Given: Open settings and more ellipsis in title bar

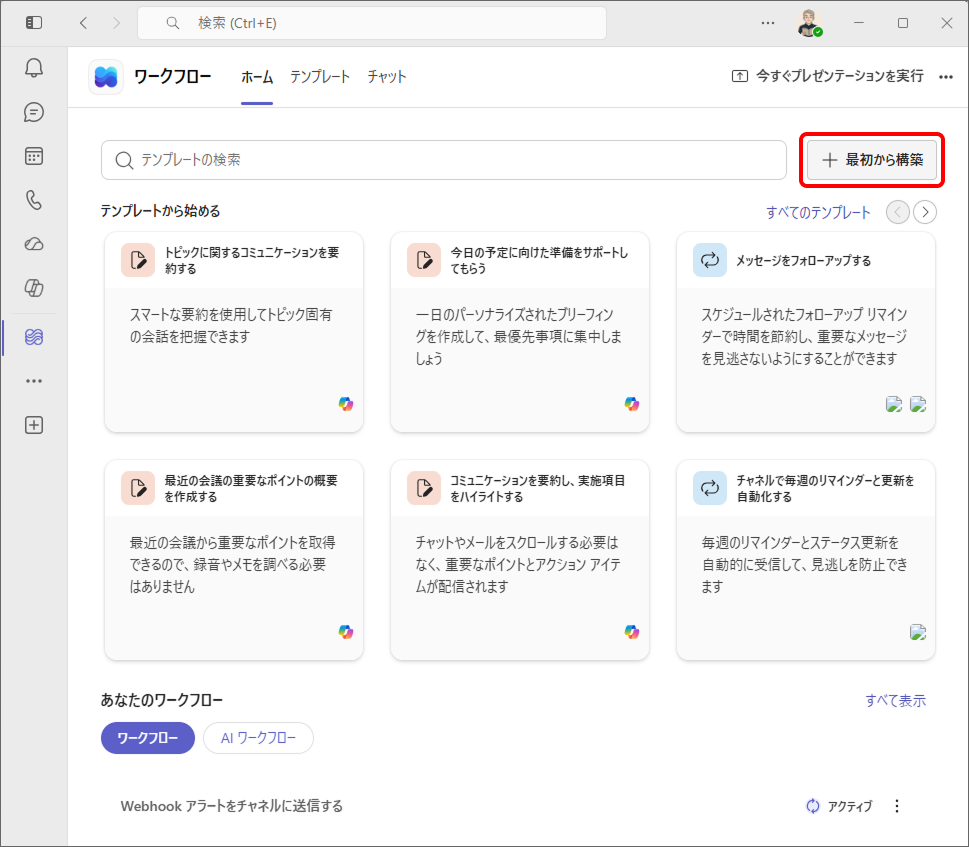Looking at the screenshot, I should (x=768, y=23).
